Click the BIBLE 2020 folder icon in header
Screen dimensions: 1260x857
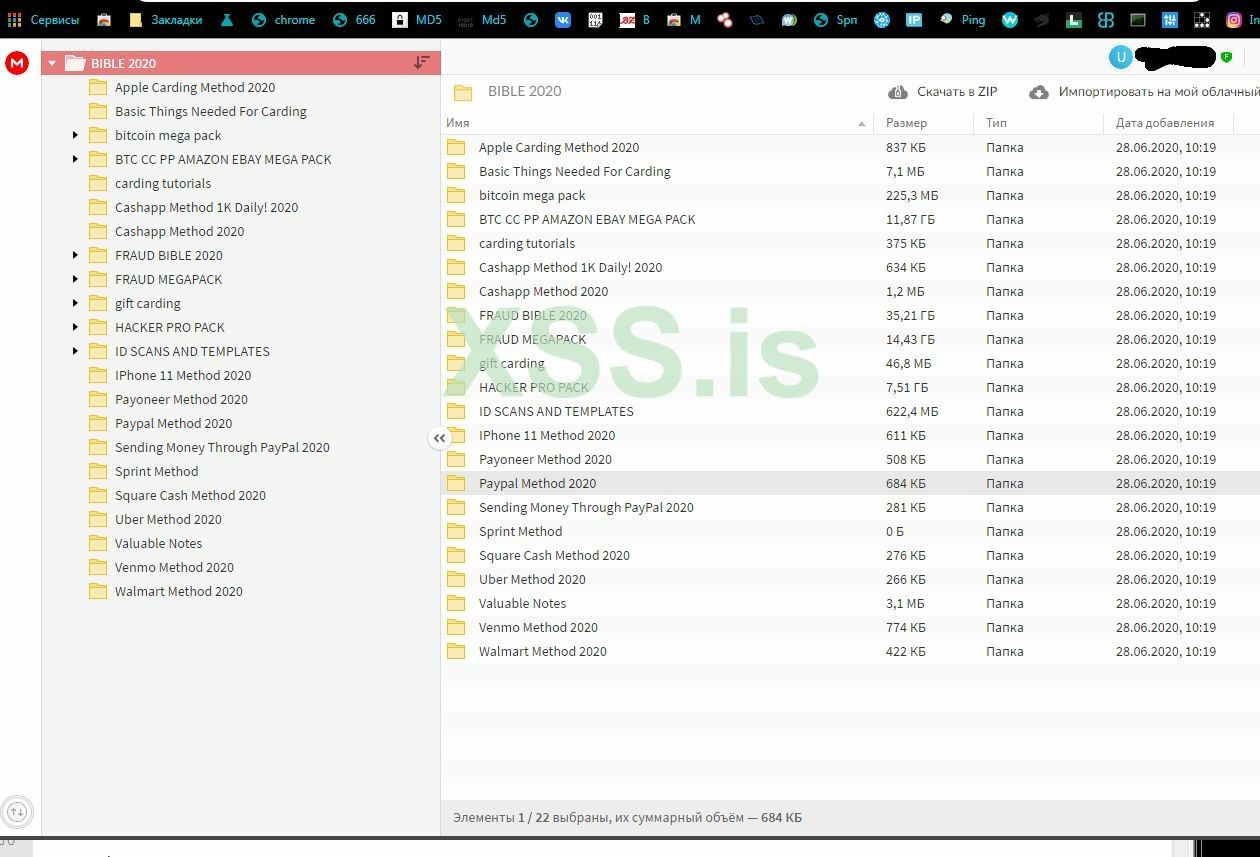click(463, 92)
